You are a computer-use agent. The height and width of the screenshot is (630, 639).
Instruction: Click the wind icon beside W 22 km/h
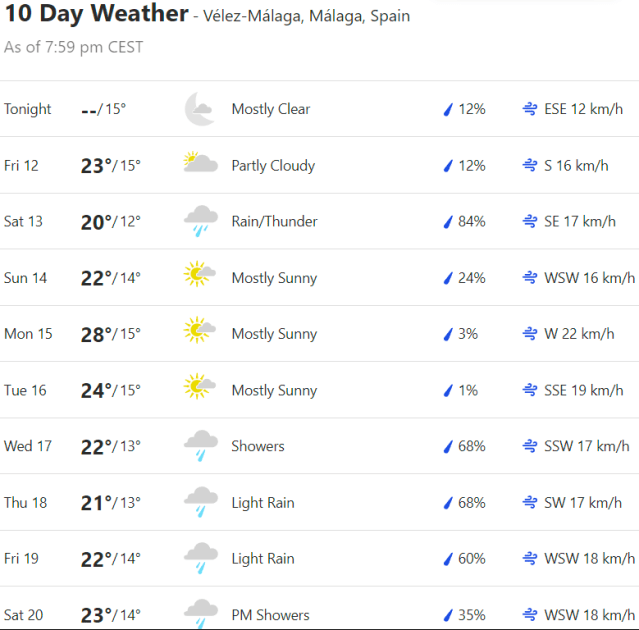[x=530, y=334]
